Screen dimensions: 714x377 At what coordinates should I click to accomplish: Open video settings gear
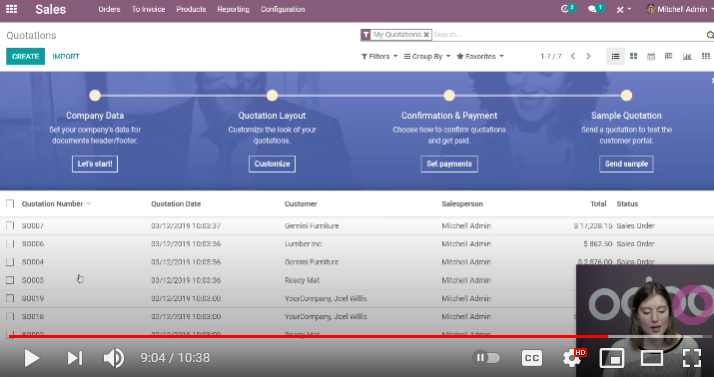pyautogui.click(x=571, y=358)
